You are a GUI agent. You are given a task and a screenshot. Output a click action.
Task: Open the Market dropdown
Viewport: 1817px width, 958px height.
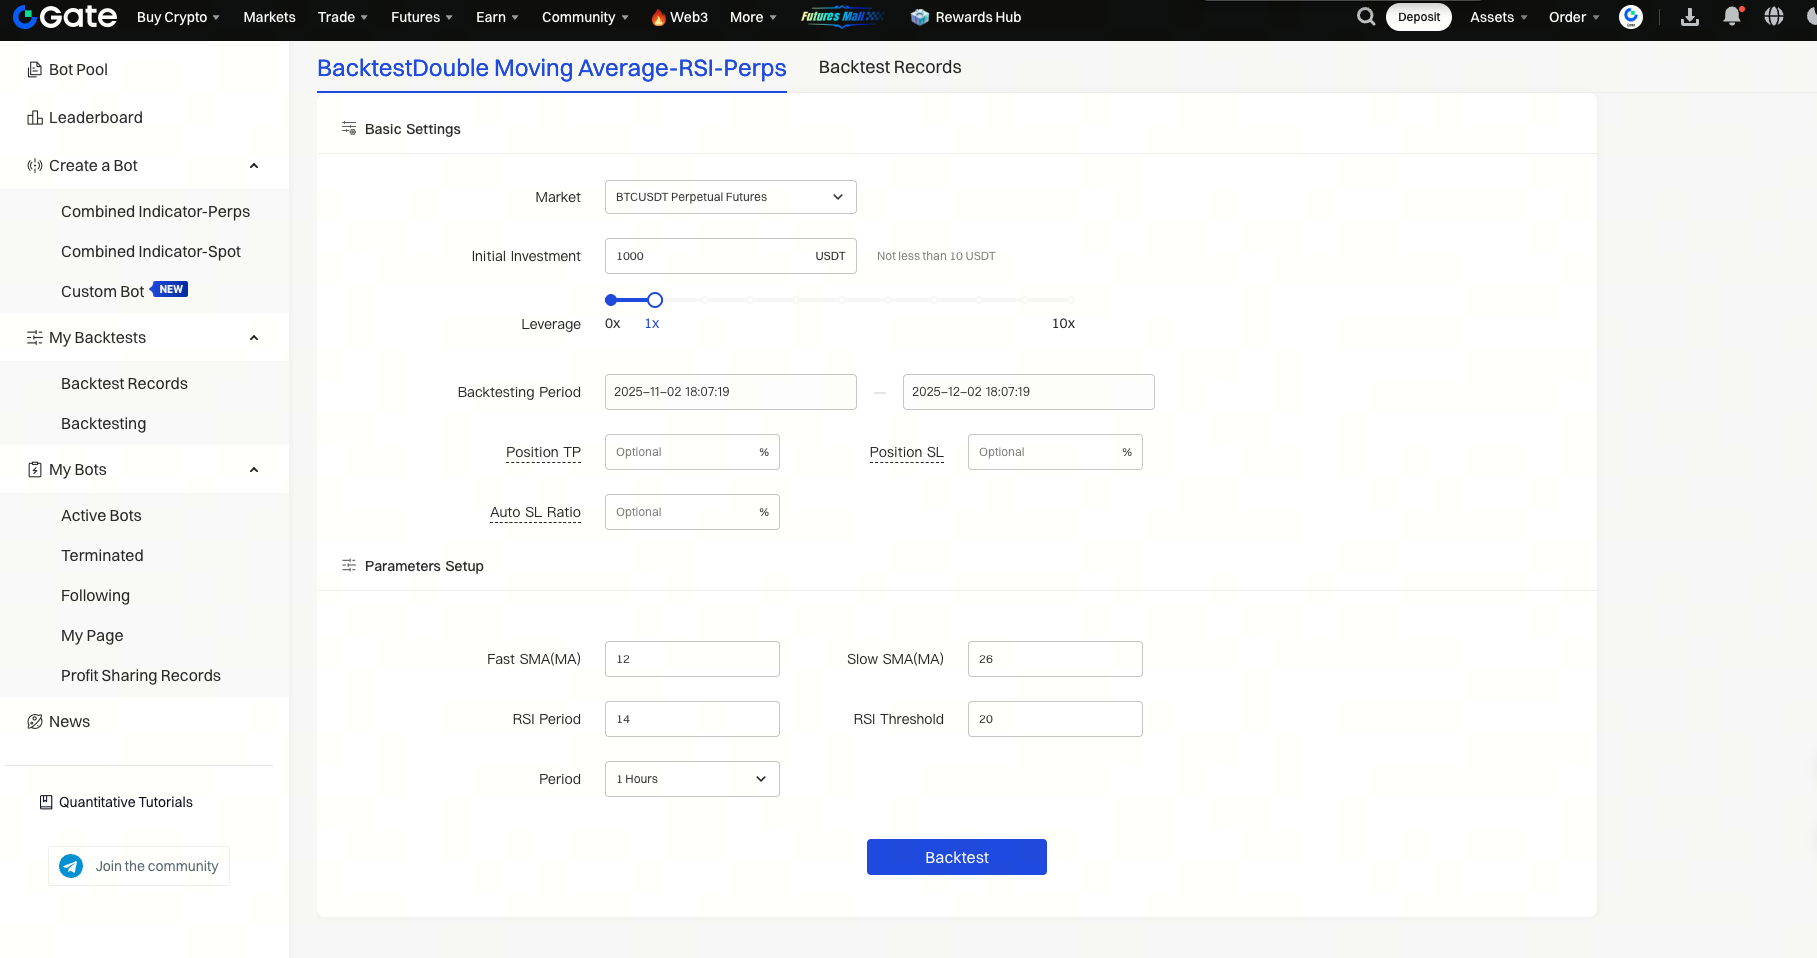730,197
